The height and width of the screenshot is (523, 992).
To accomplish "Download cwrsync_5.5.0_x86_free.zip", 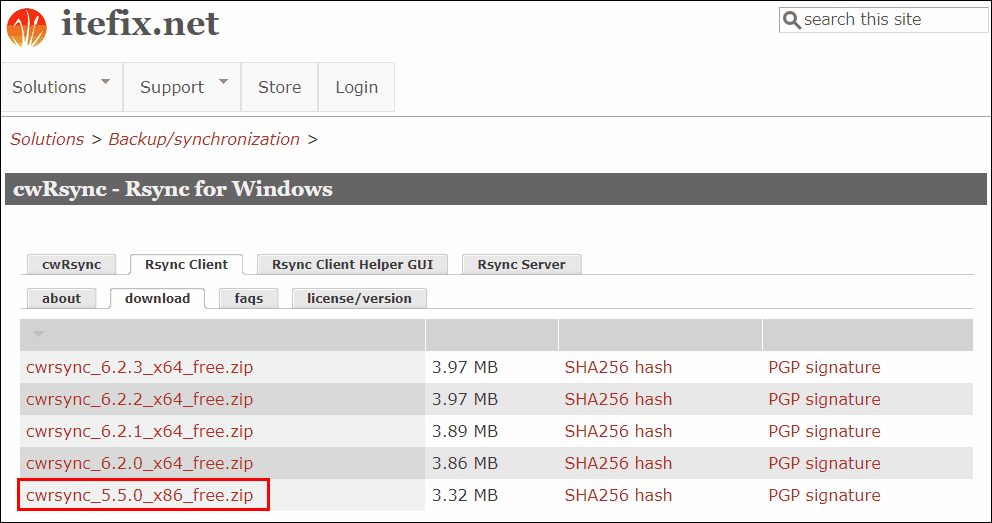I will [x=140, y=495].
